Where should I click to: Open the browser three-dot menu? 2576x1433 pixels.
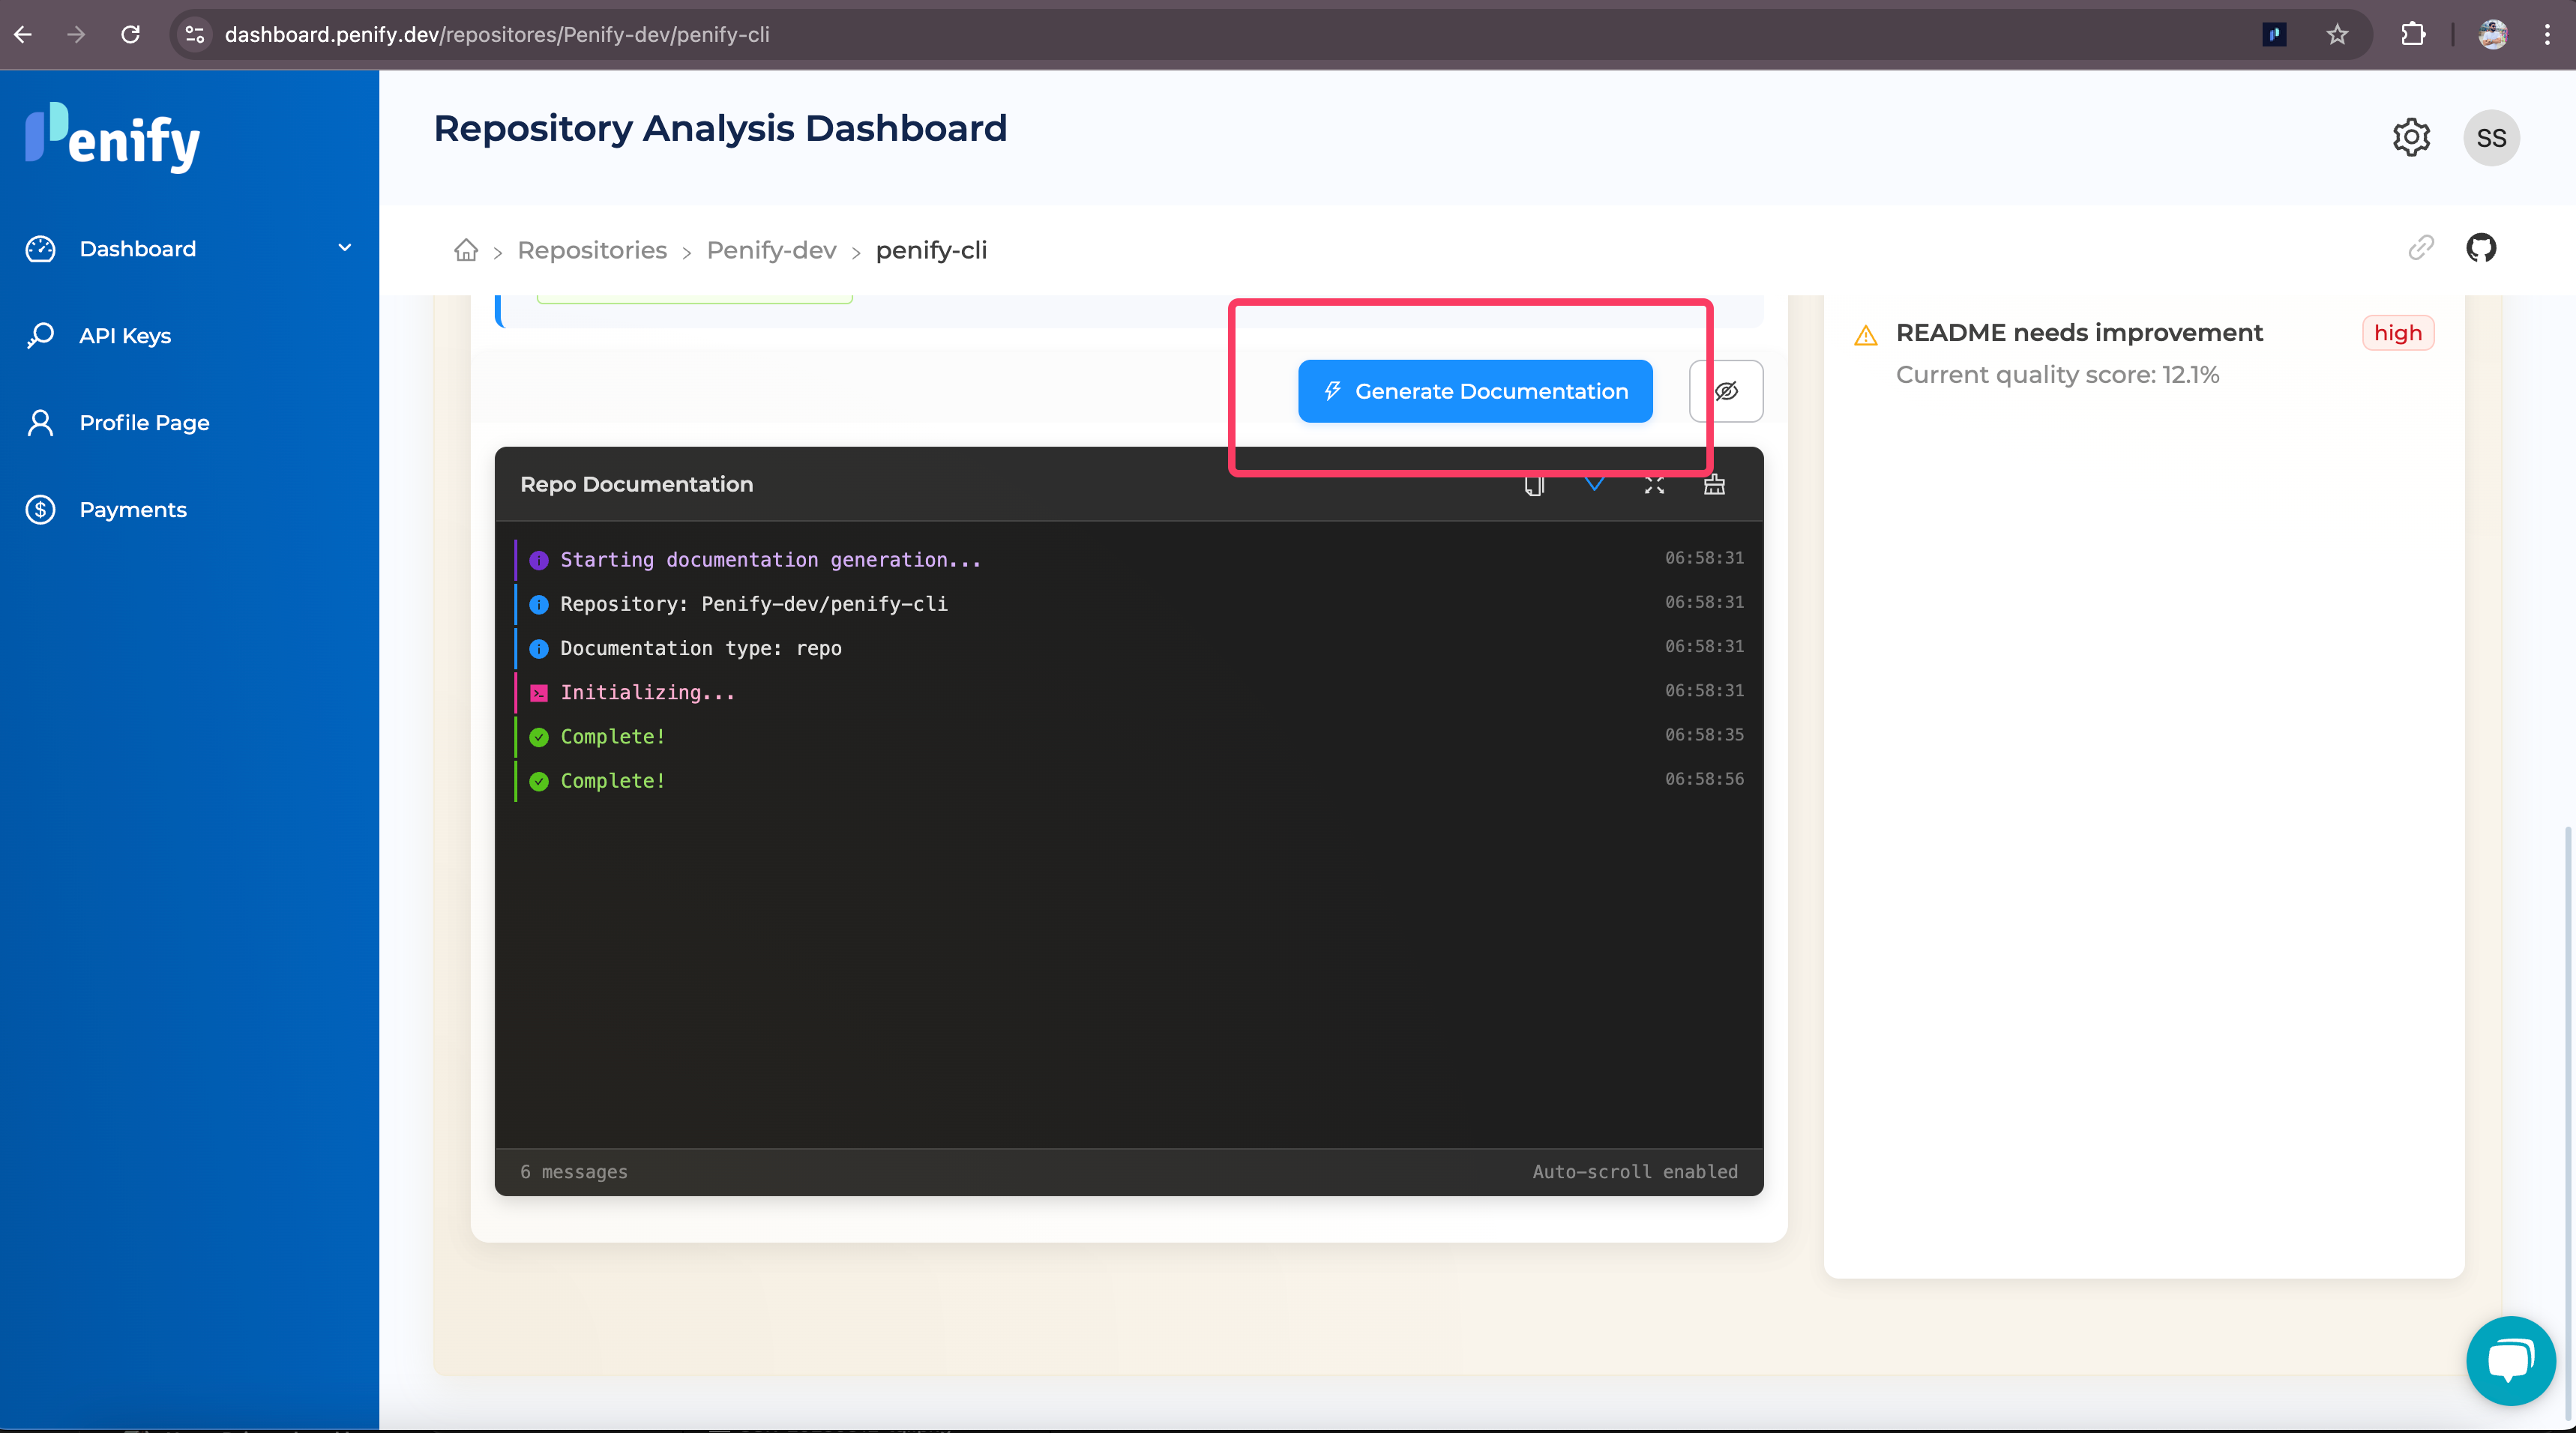coord(2548,34)
